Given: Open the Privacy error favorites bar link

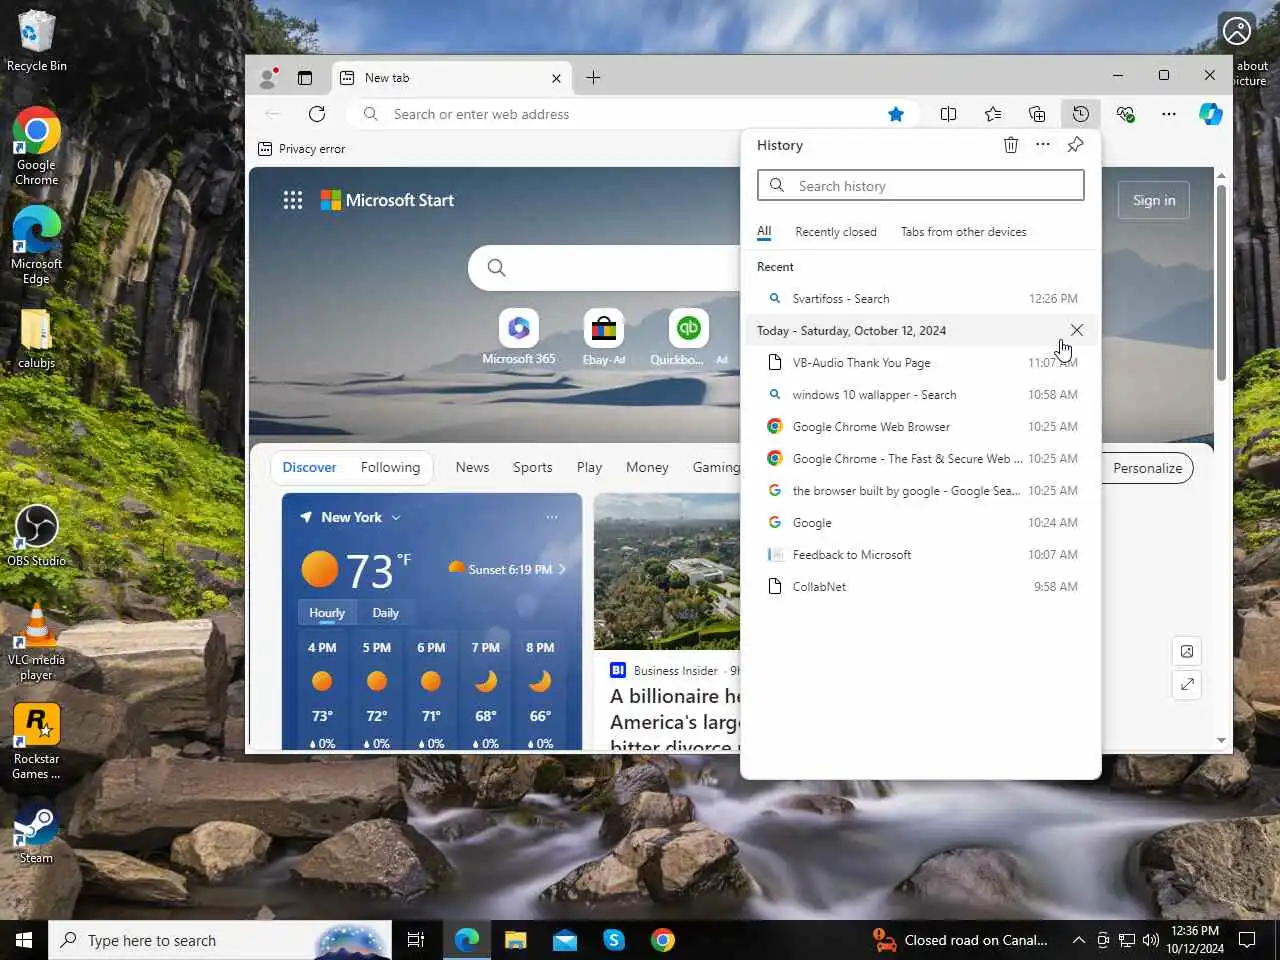Looking at the screenshot, I should coord(301,149).
